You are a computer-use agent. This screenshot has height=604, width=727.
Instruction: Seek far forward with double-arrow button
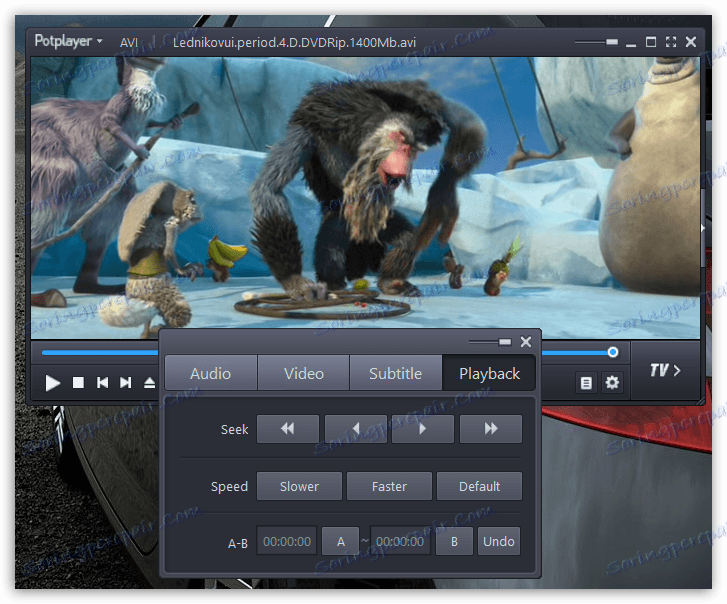coord(491,429)
